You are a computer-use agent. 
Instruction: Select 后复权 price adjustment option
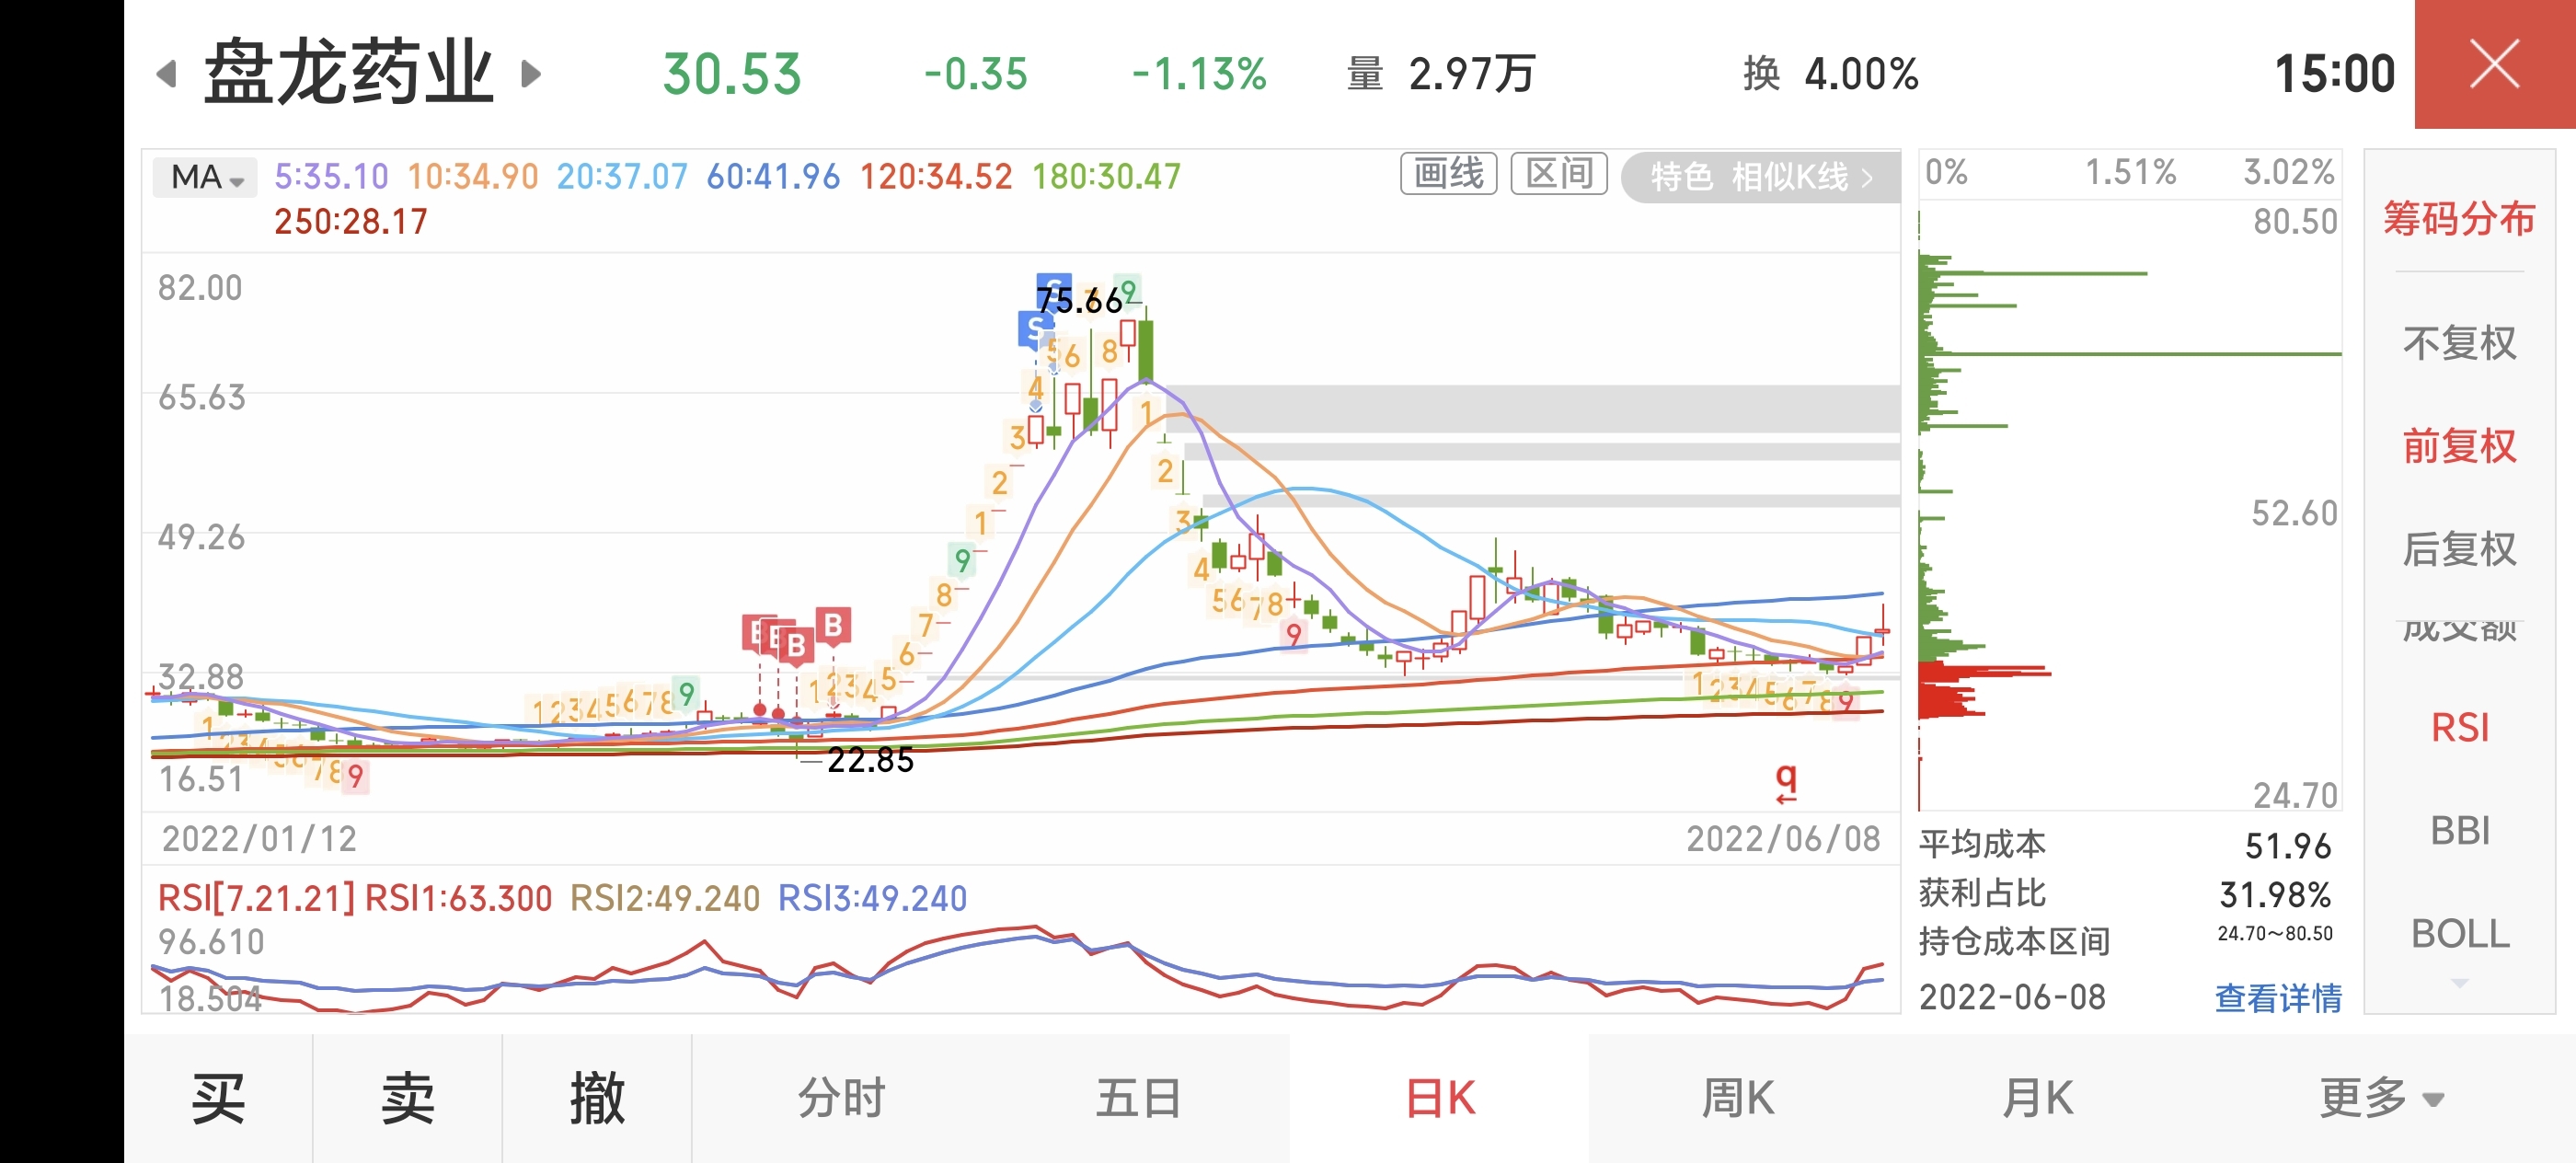tap(2458, 549)
